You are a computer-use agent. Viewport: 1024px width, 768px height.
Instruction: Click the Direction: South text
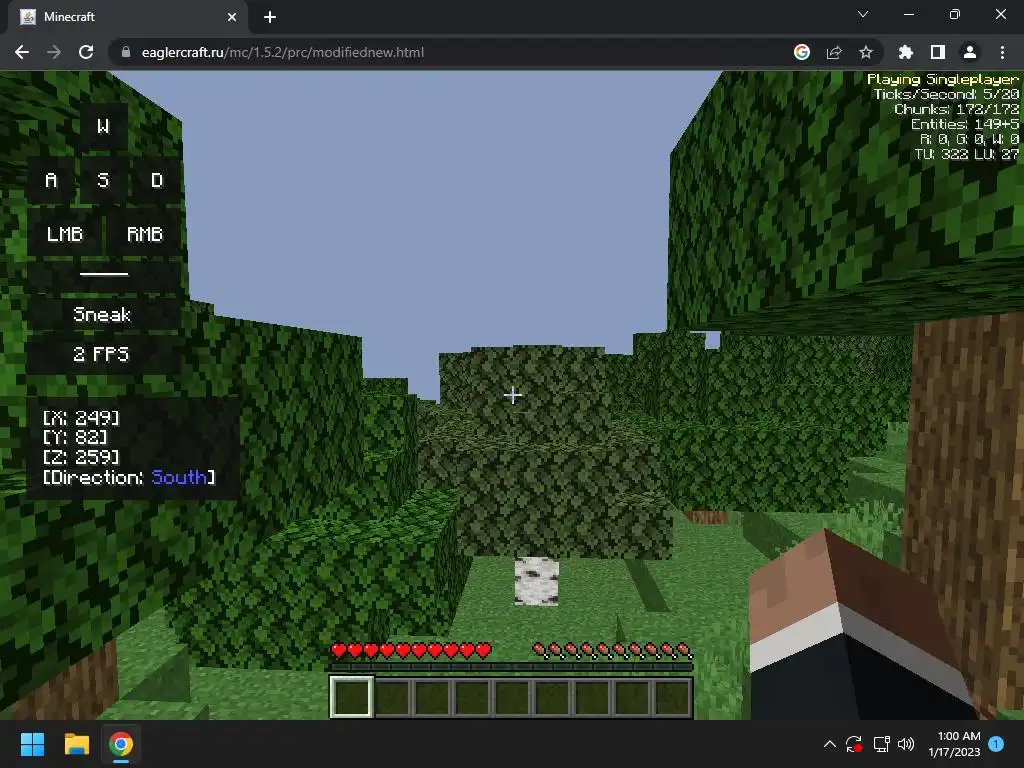[x=129, y=477]
